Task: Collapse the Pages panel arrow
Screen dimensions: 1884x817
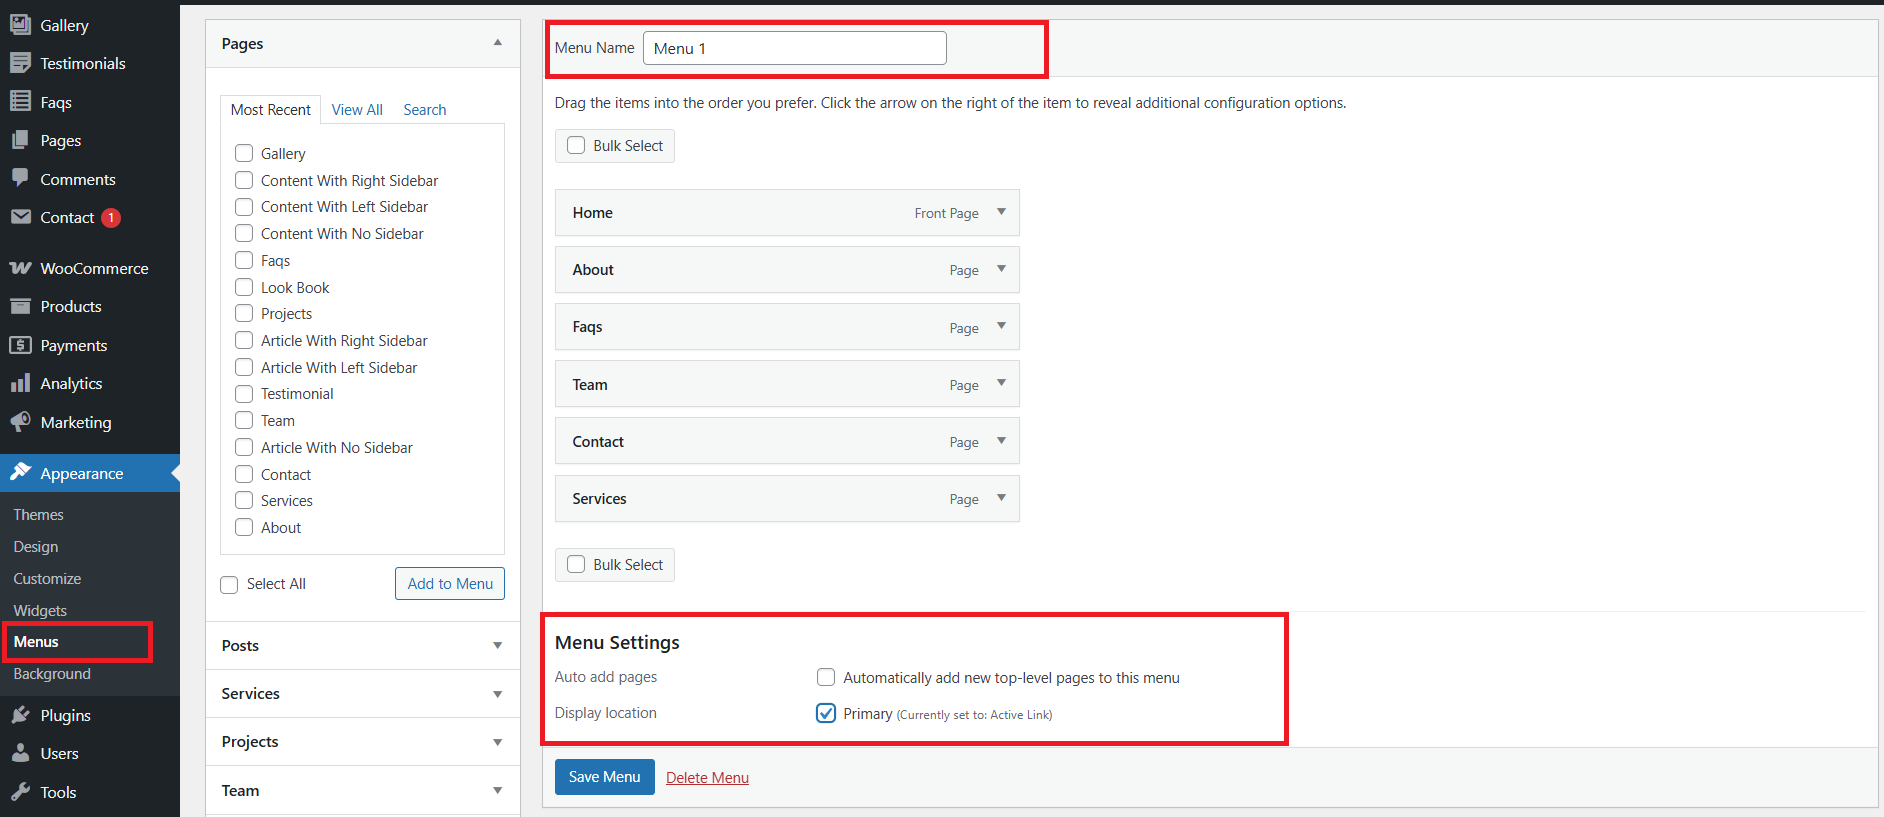Action: tap(497, 42)
